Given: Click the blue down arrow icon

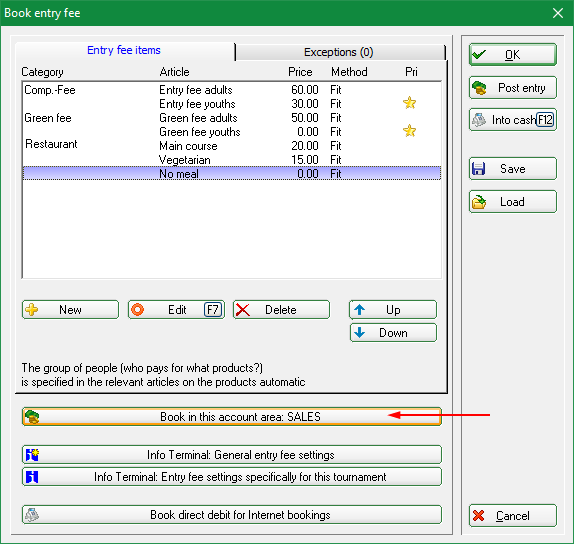Looking at the screenshot, I should [359, 332].
